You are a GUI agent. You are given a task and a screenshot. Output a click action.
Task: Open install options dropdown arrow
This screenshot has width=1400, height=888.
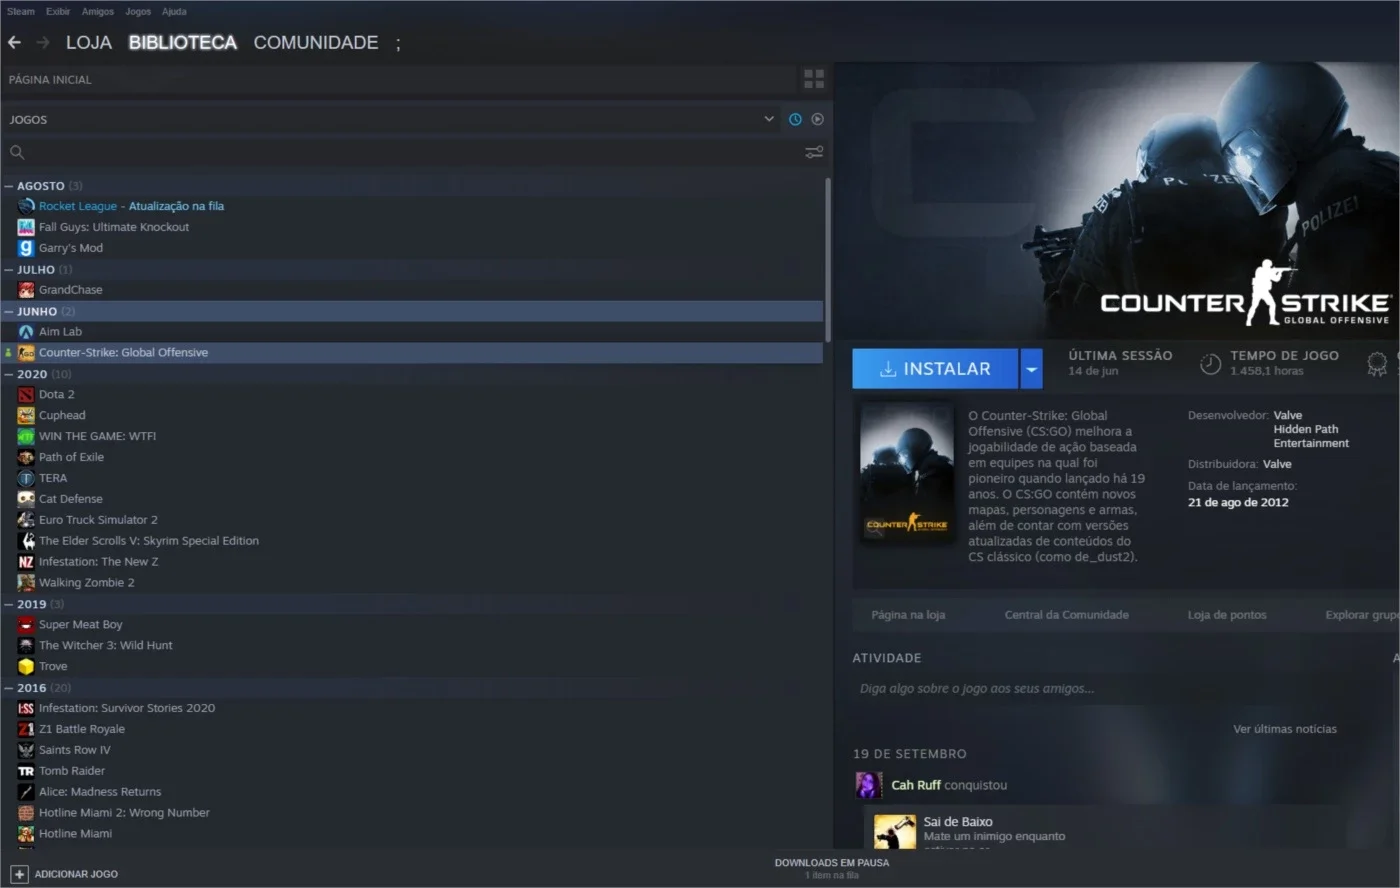(x=1031, y=369)
